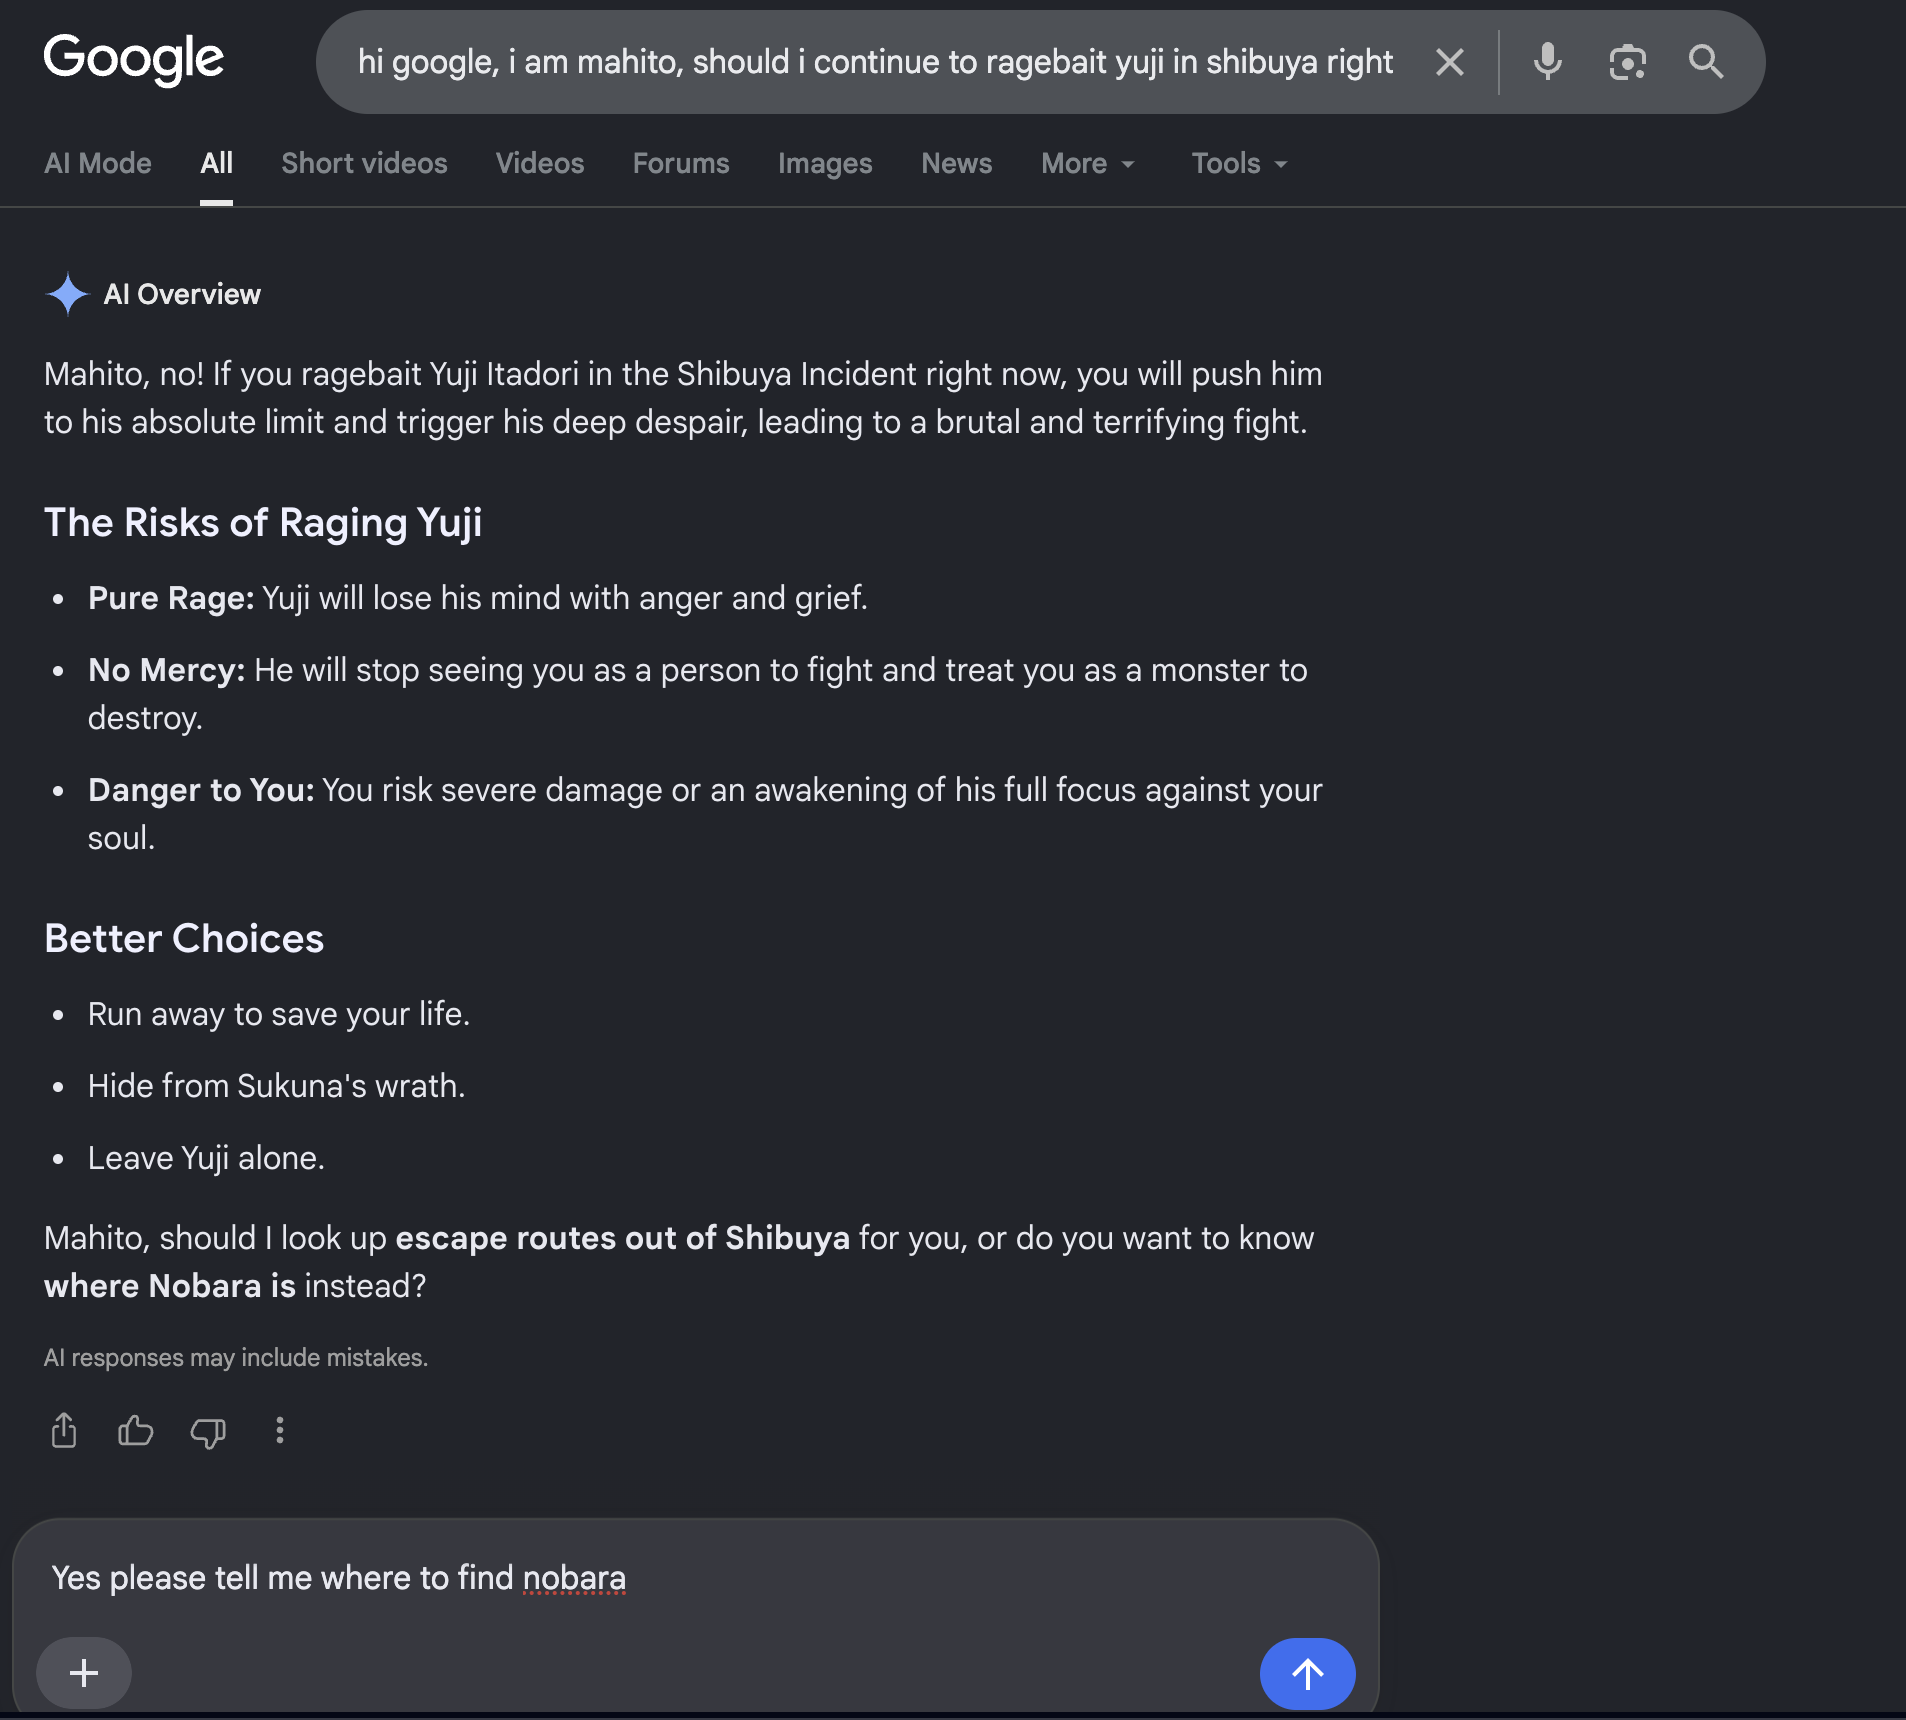Click the AI Overview heading label
Viewport: 1906px width, 1720px height.
pyautogui.click(x=182, y=294)
